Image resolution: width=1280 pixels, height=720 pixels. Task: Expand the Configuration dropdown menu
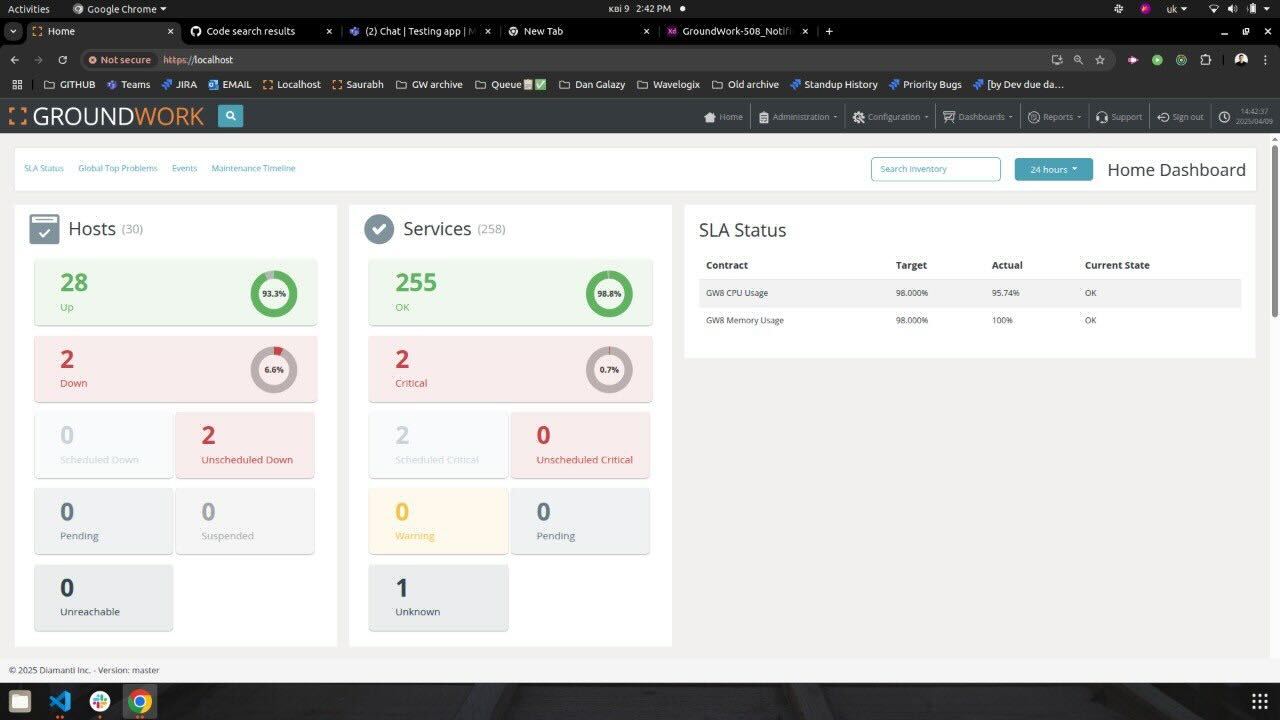(891, 117)
